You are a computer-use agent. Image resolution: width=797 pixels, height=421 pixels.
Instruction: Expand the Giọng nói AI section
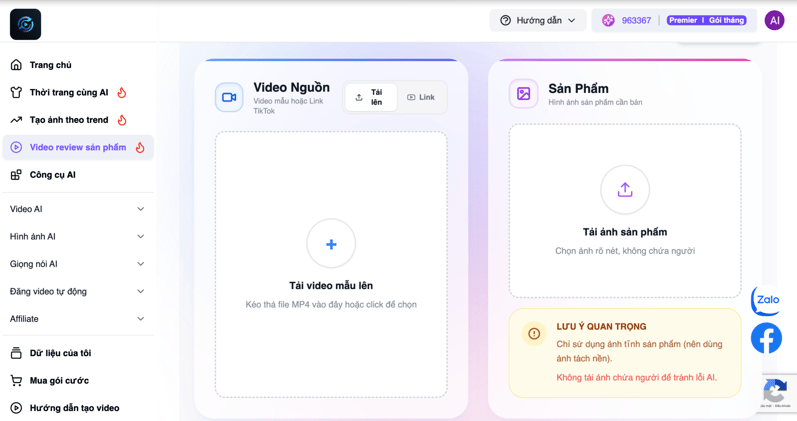pyautogui.click(x=78, y=264)
